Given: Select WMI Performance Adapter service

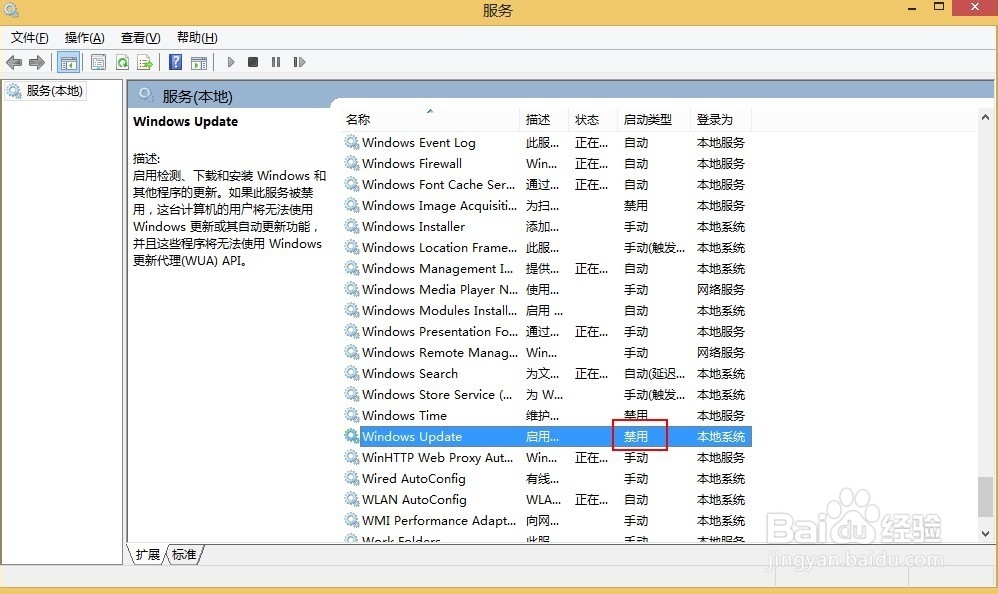Looking at the screenshot, I should (x=547, y=521).
